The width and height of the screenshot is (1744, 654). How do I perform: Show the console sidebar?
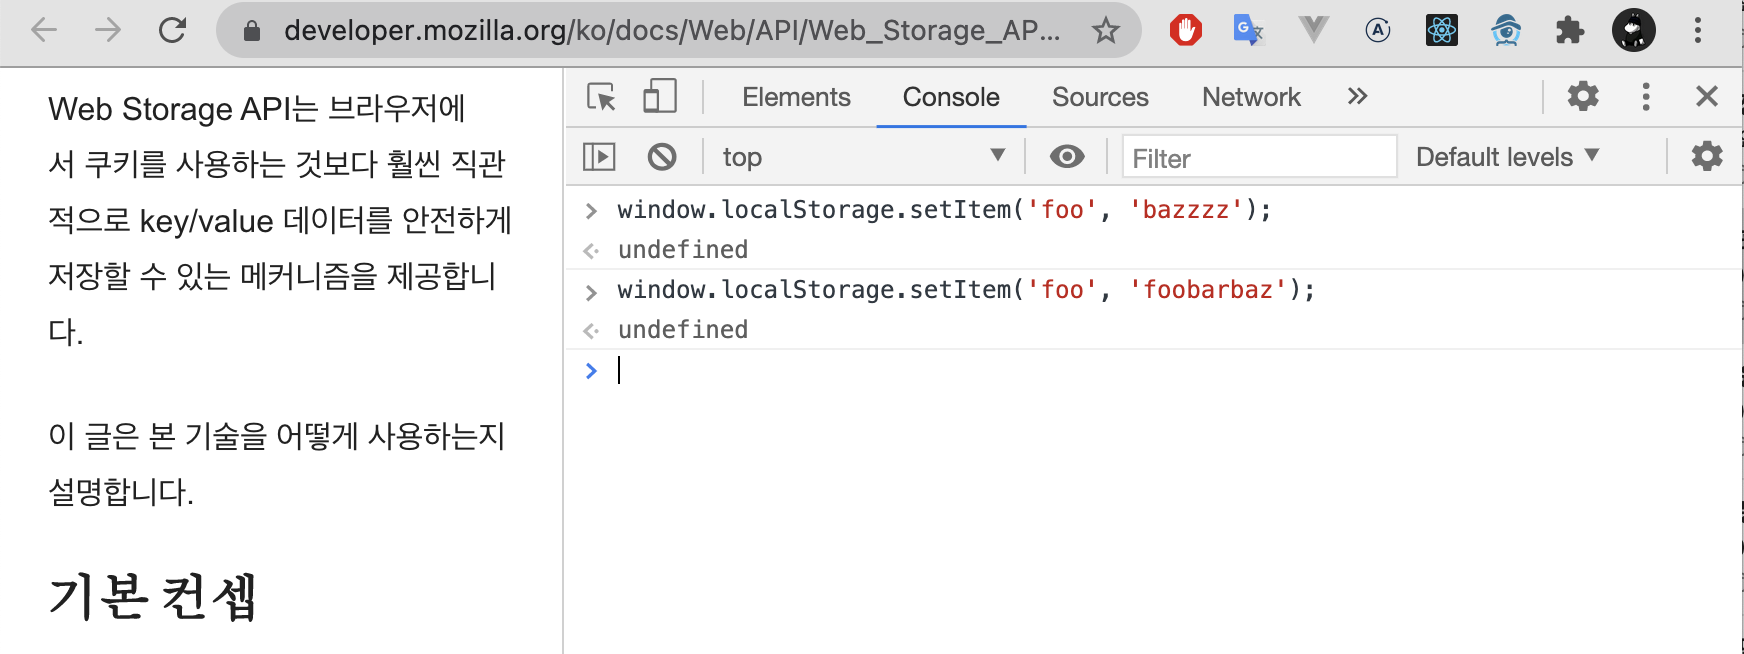[599, 157]
